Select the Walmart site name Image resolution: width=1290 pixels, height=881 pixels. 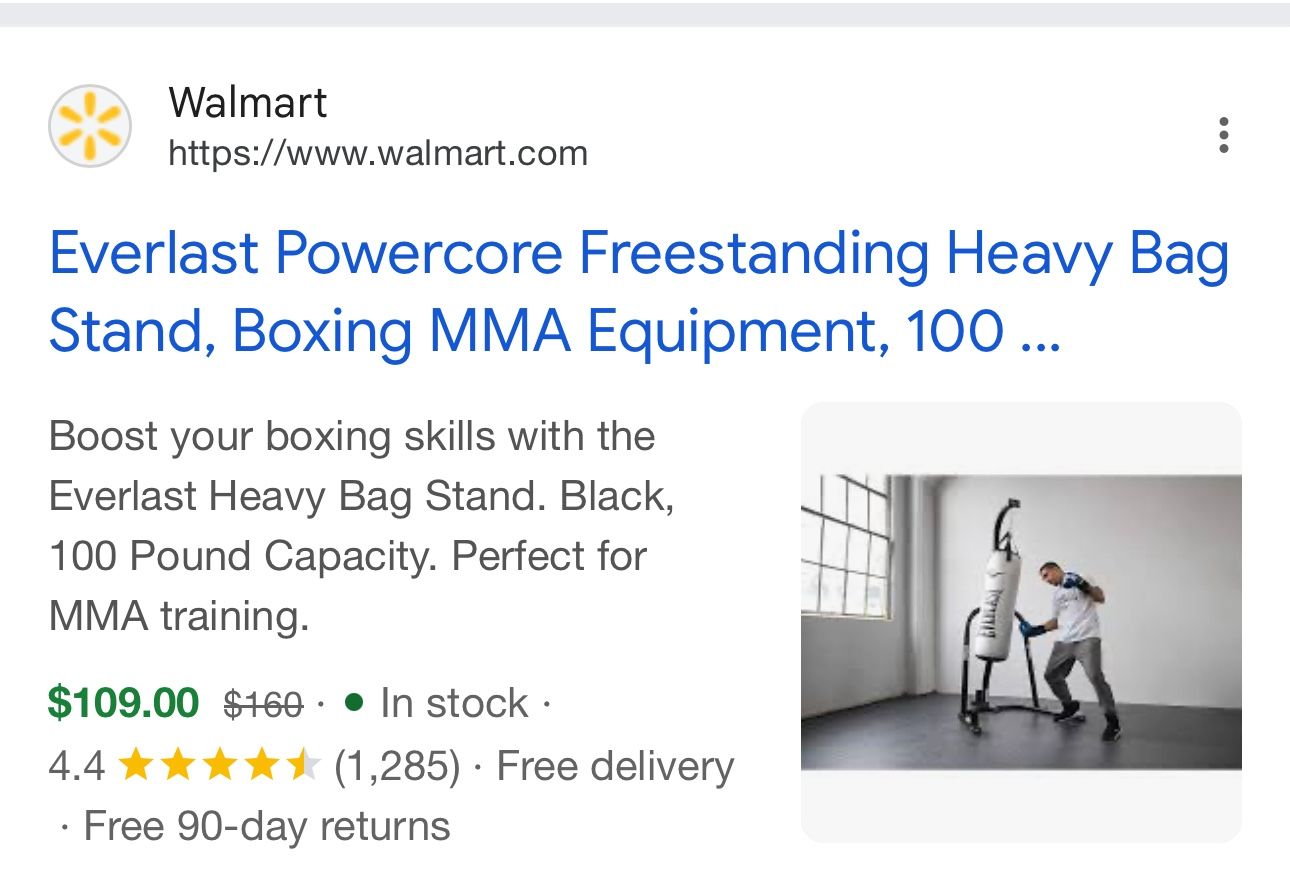point(247,102)
